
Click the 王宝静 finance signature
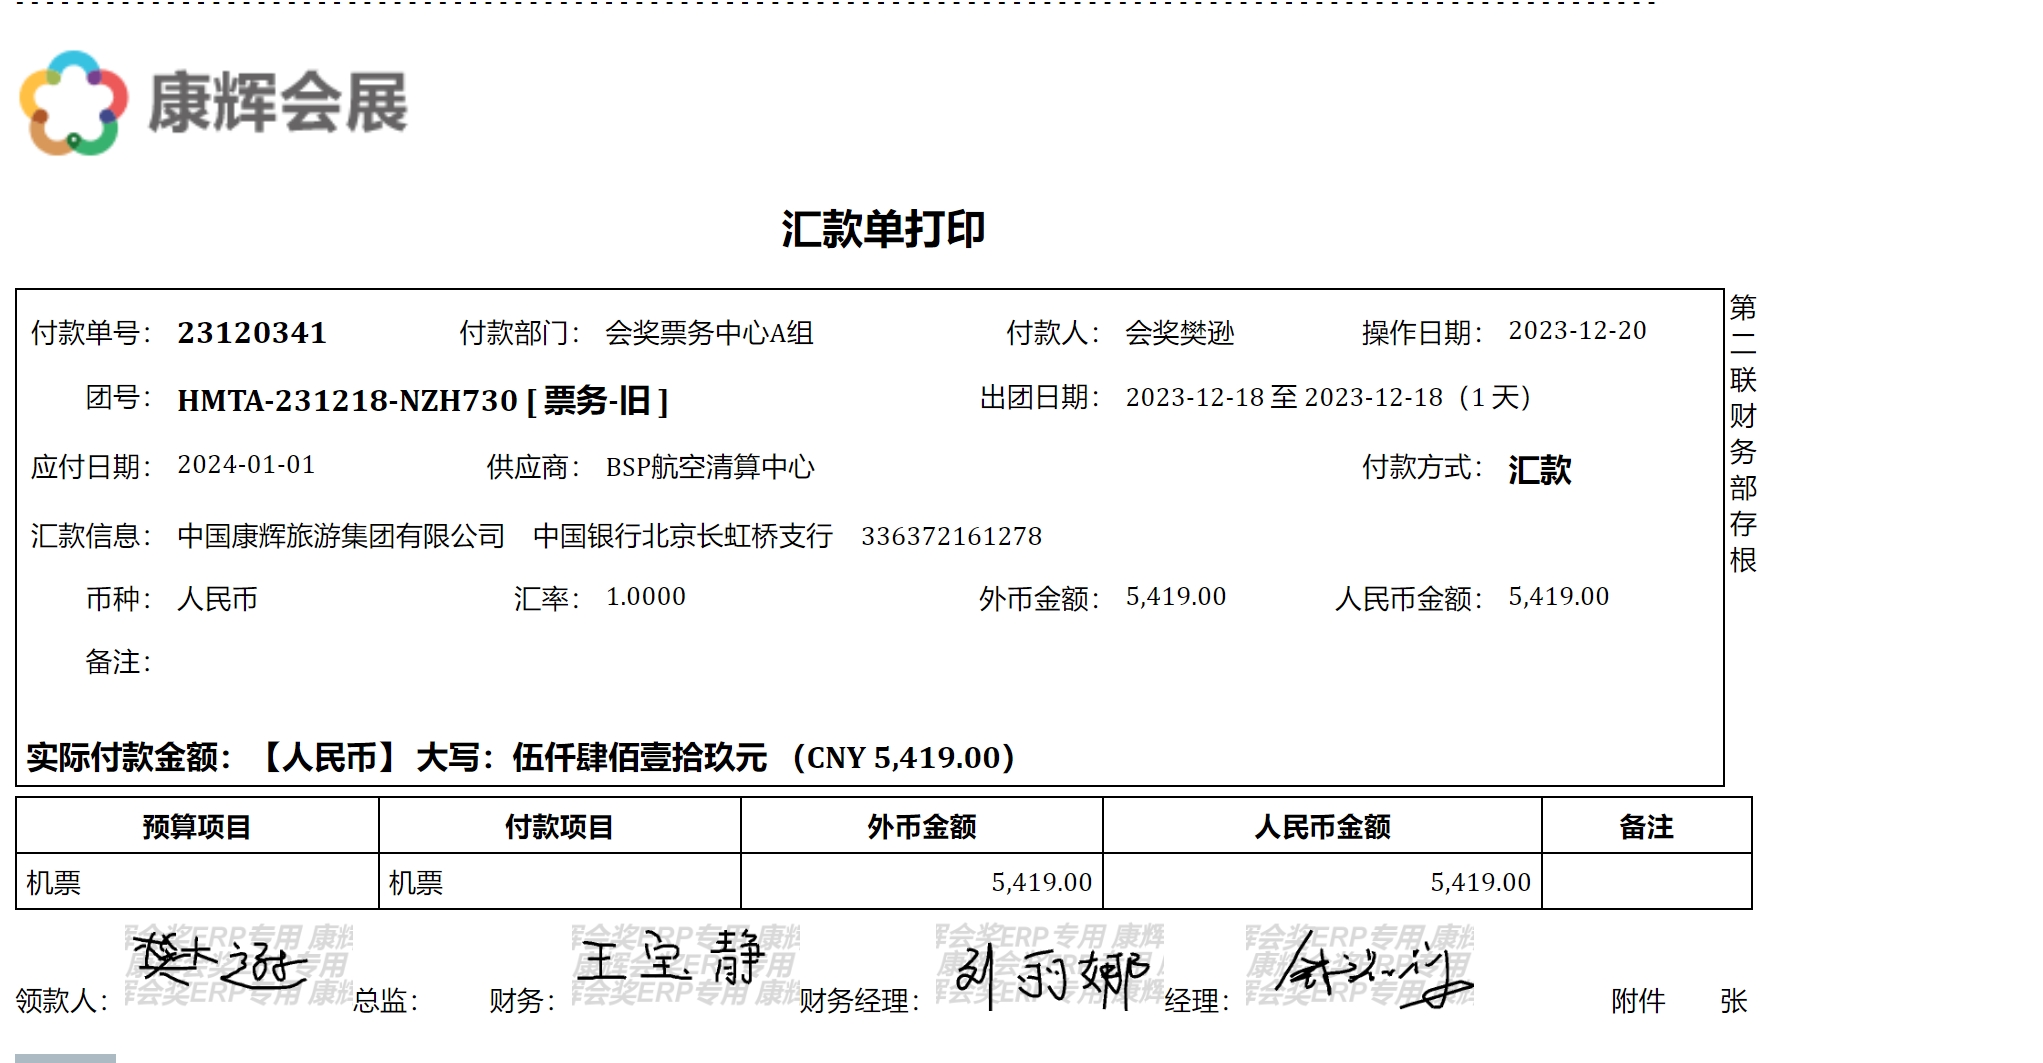click(670, 960)
